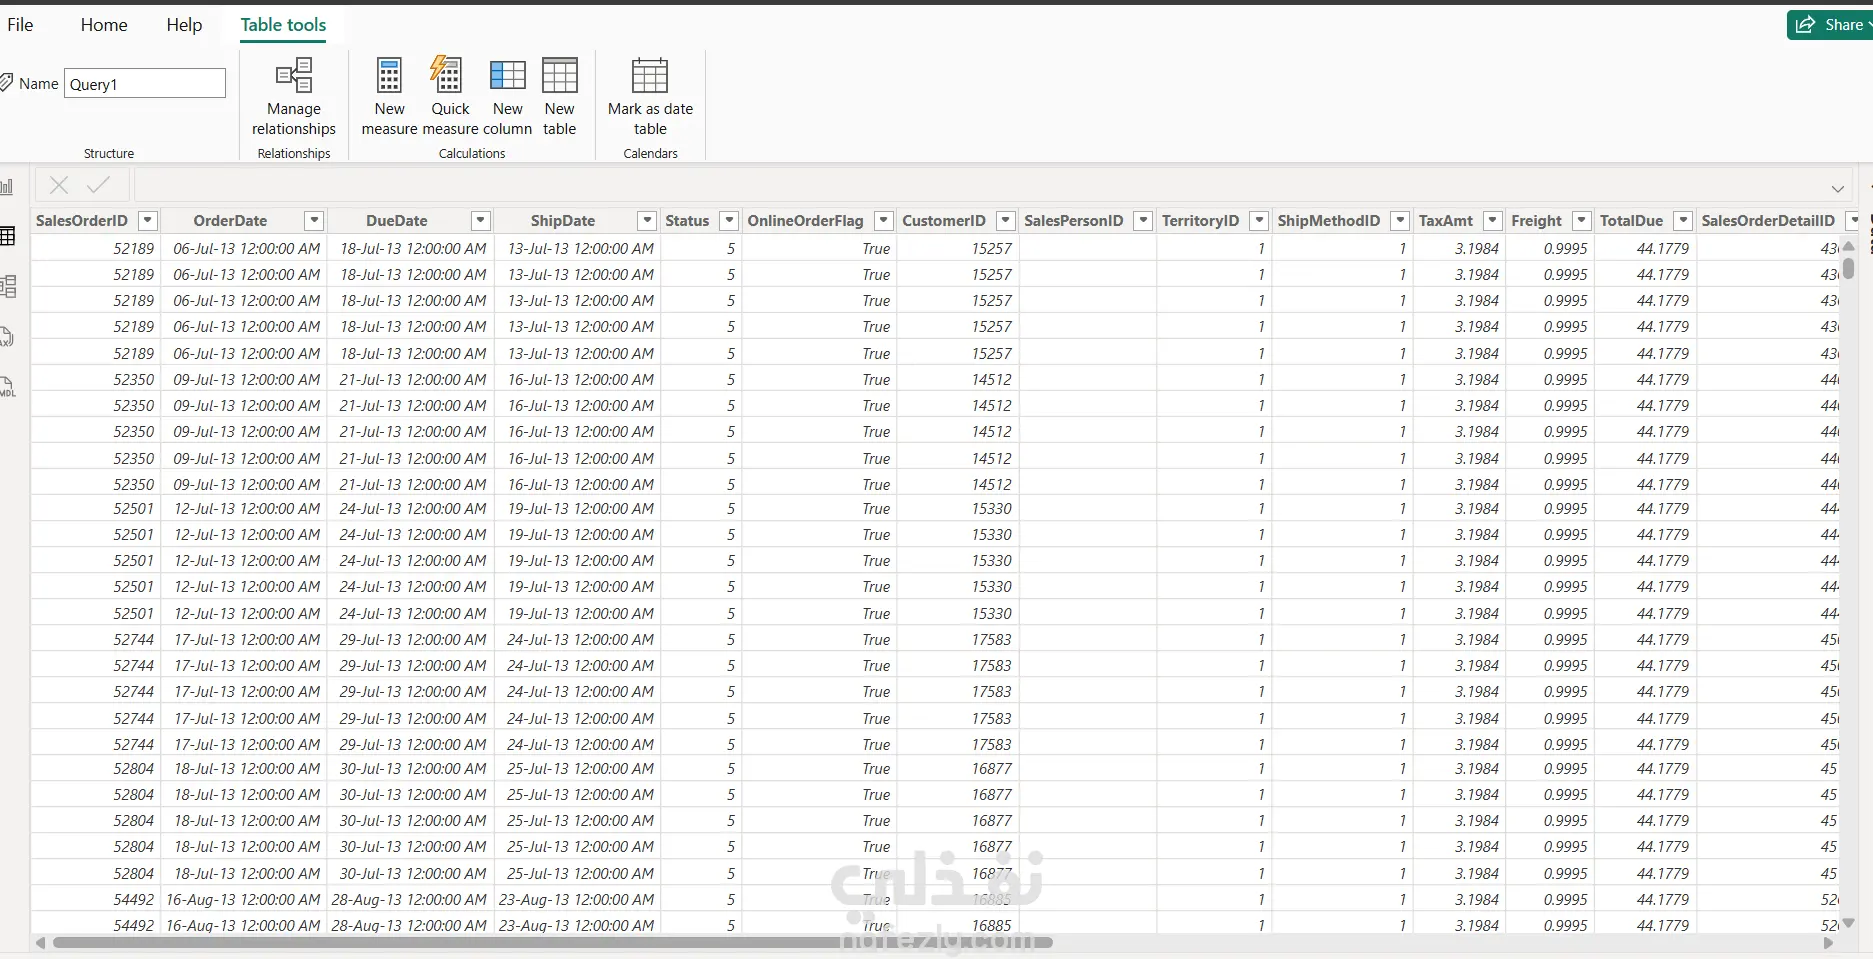The image size is (1873, 959).
Task: Select the SalesOrderID column header
Action: pyautogui.click(x=82, y=220)
